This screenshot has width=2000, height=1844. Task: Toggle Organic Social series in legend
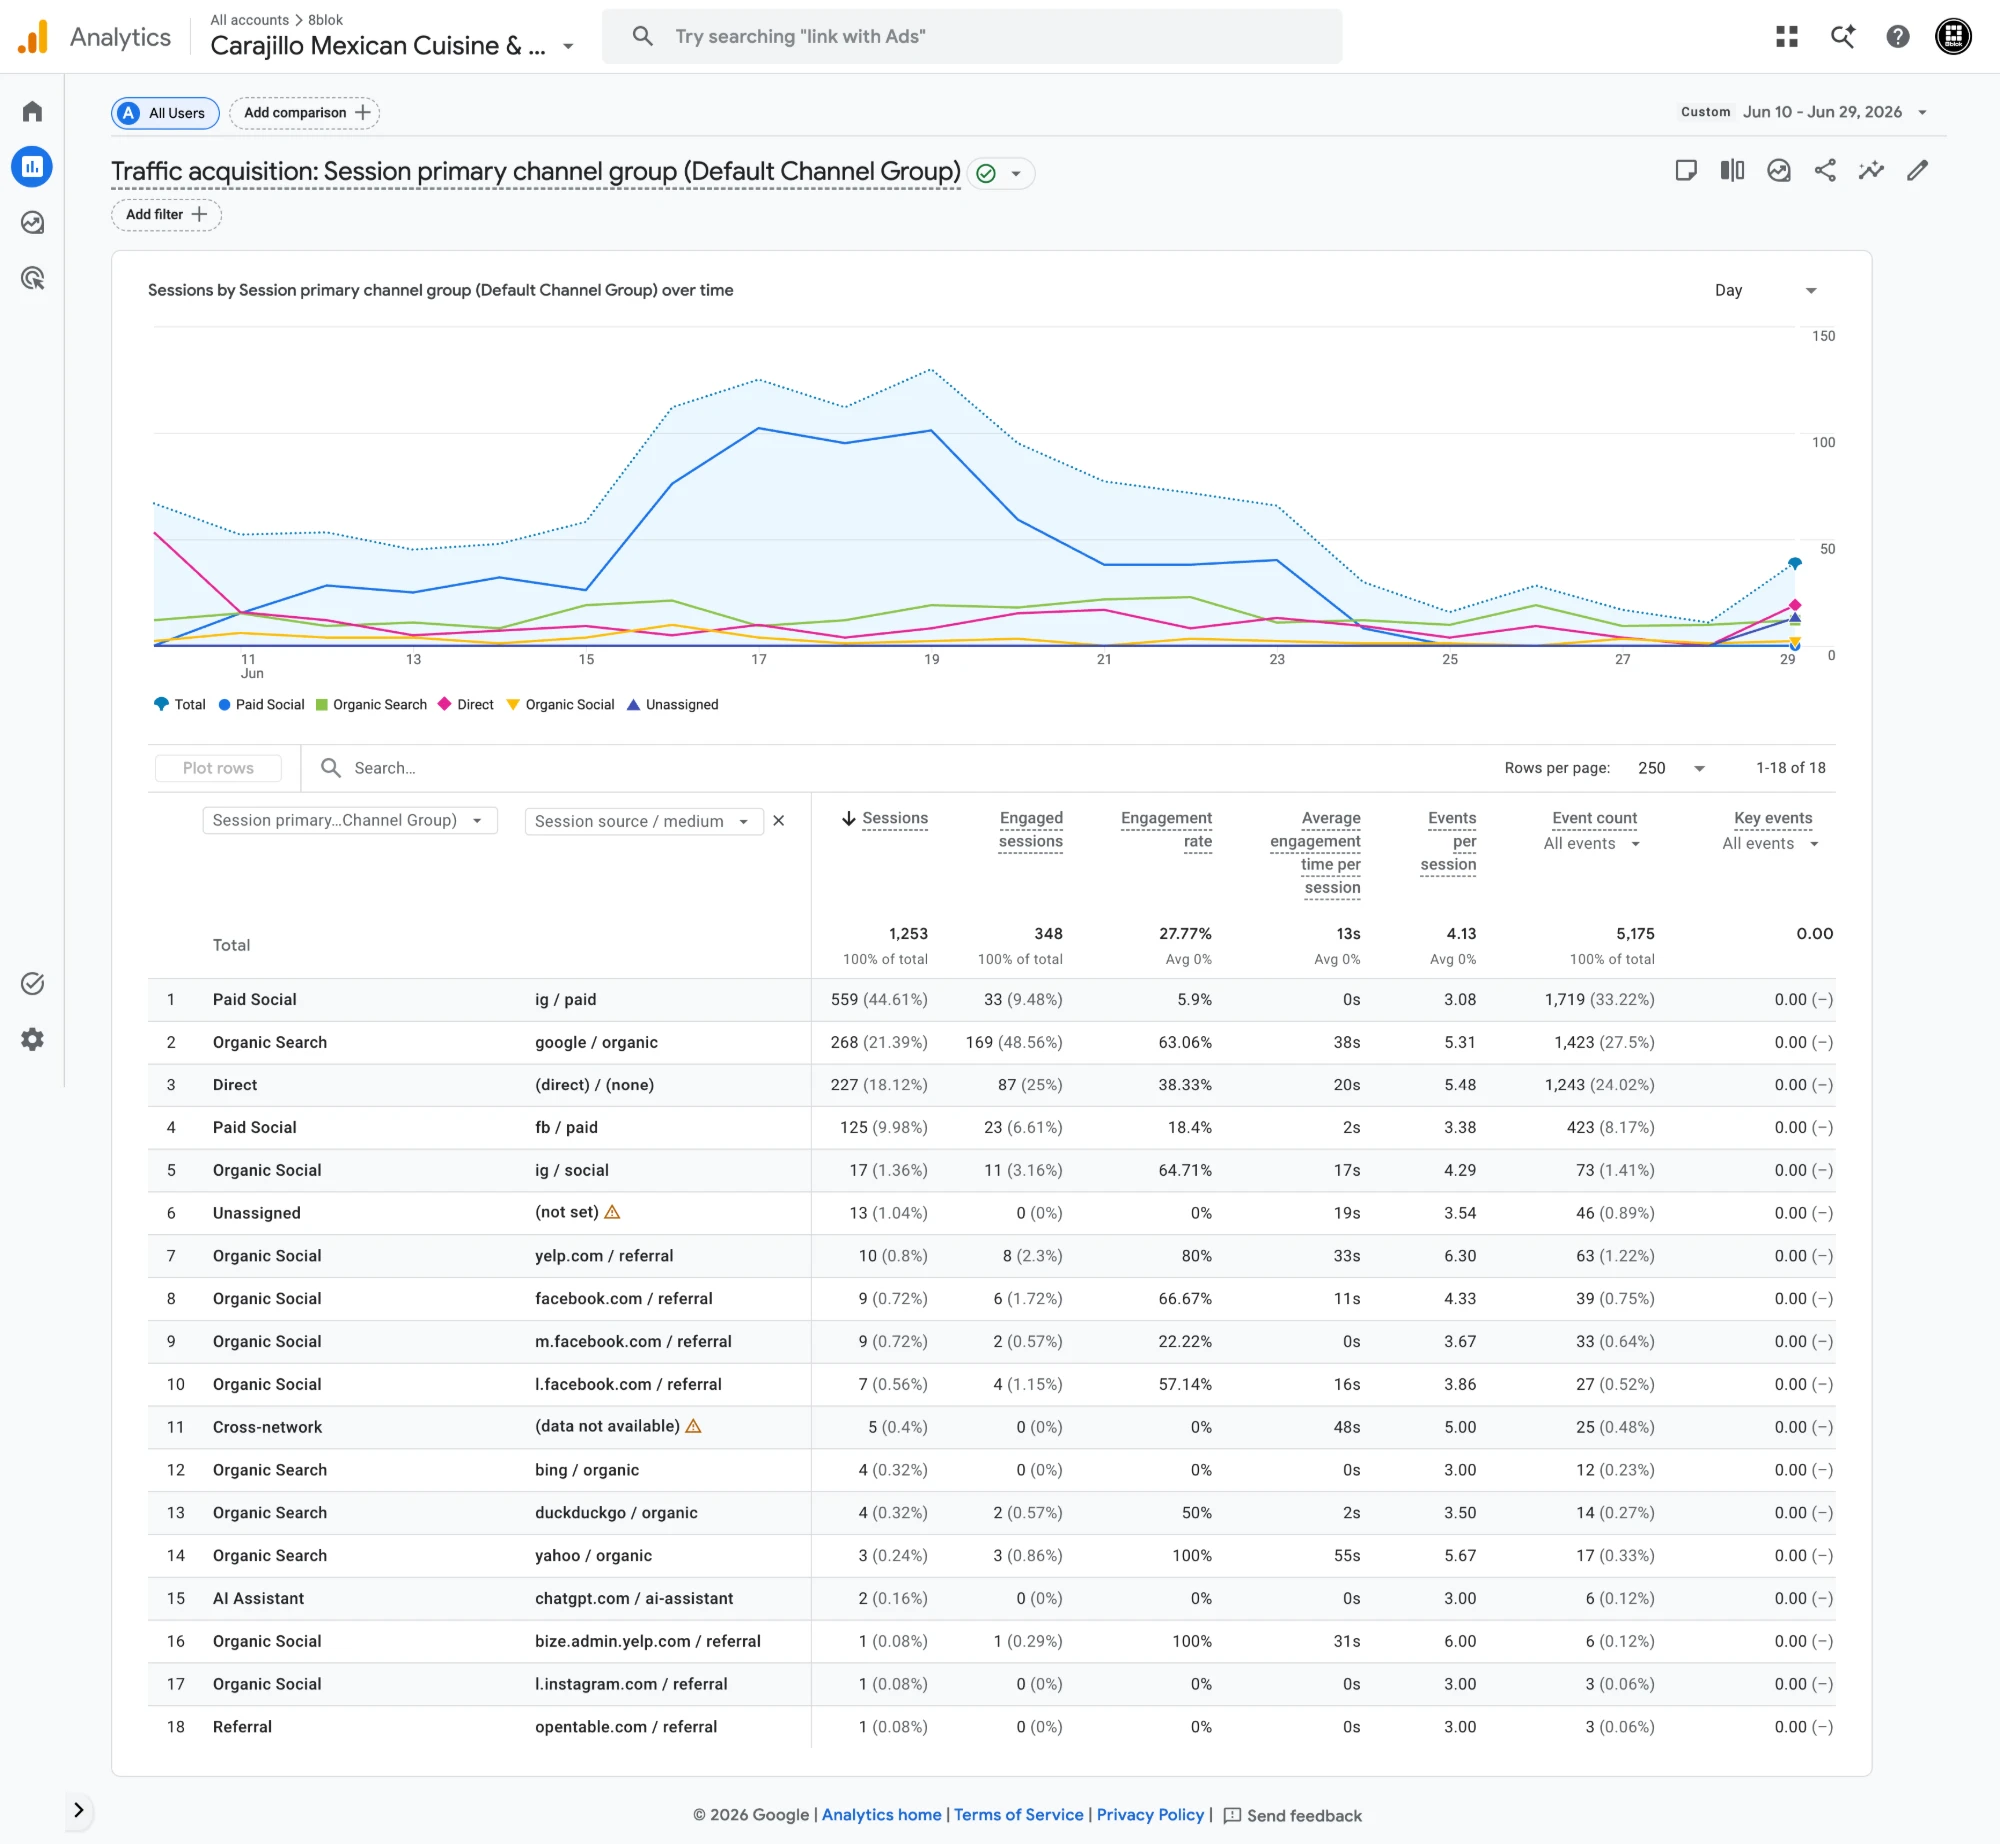[x=560, y=705]
